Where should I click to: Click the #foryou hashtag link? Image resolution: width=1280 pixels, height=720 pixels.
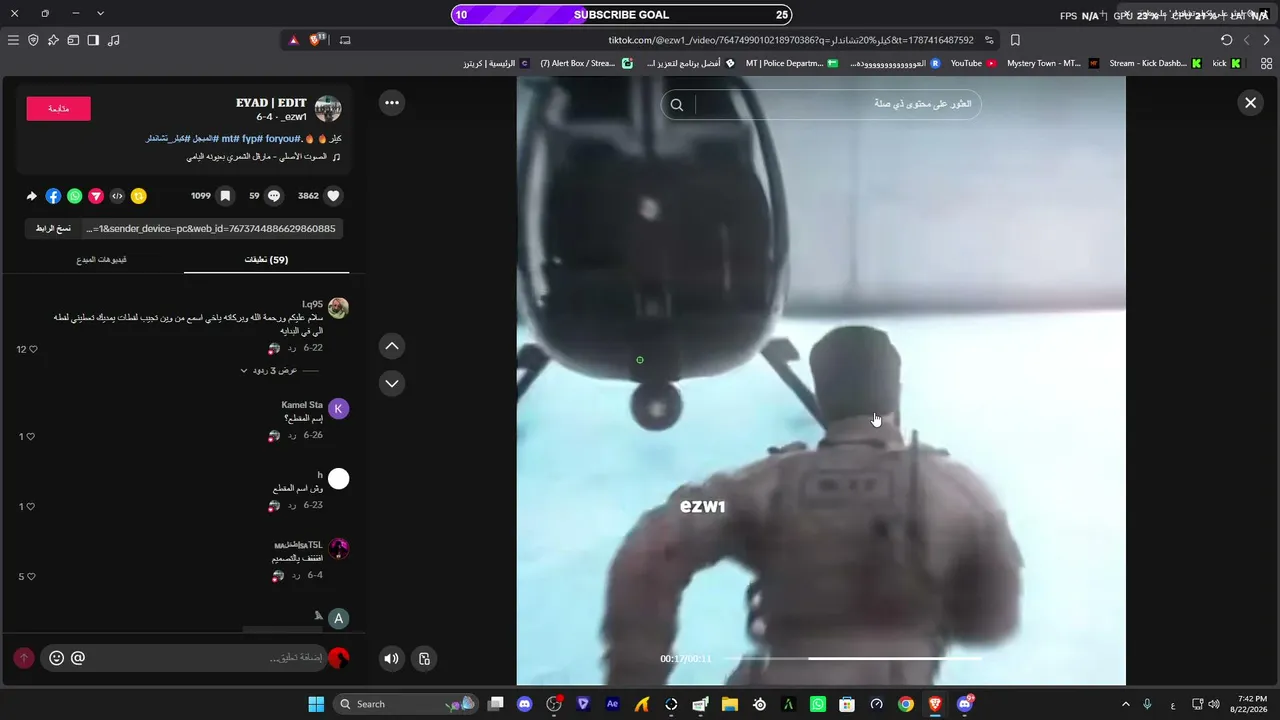tap(282, 139)
